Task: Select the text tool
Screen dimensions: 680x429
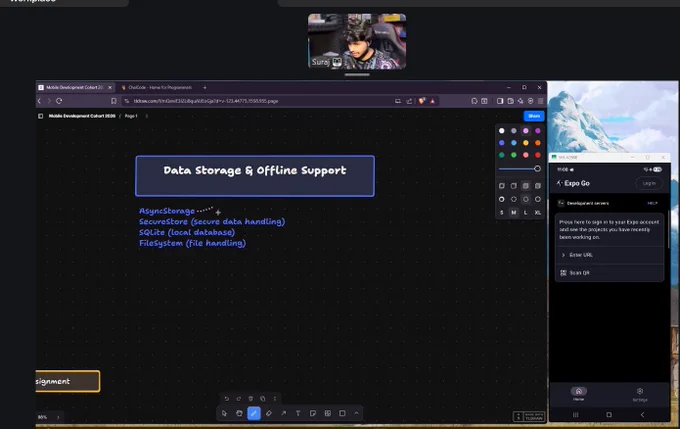Action: coord(298,413)
